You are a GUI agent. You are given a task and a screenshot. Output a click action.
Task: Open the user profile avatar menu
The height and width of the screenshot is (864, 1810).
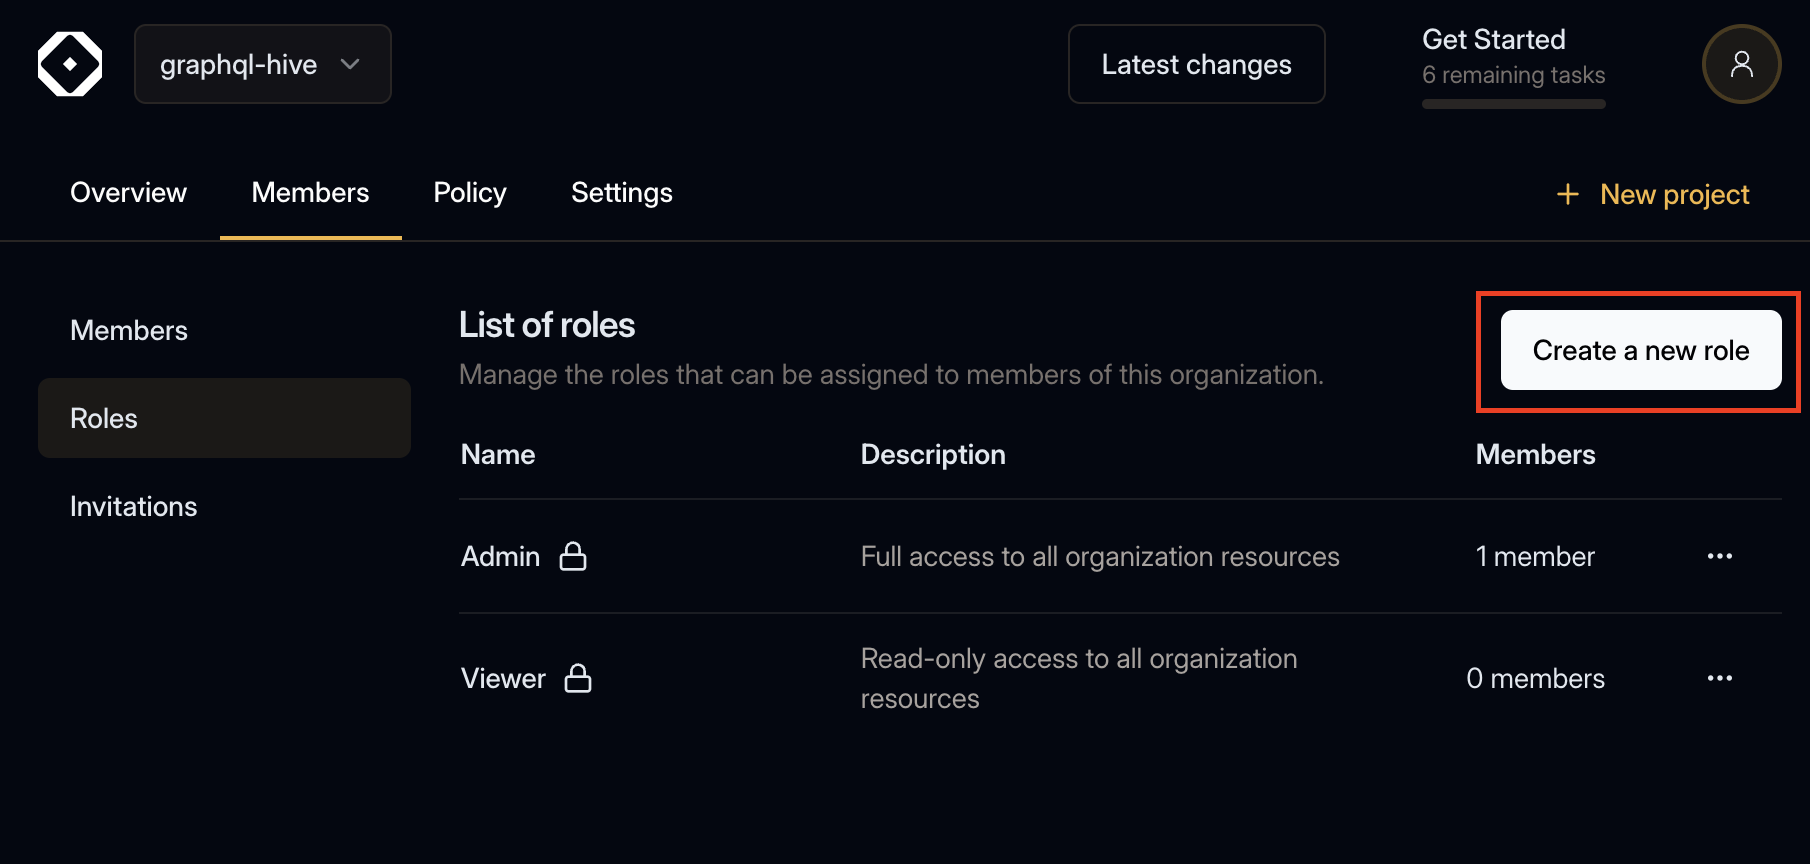click(1741, 64)
